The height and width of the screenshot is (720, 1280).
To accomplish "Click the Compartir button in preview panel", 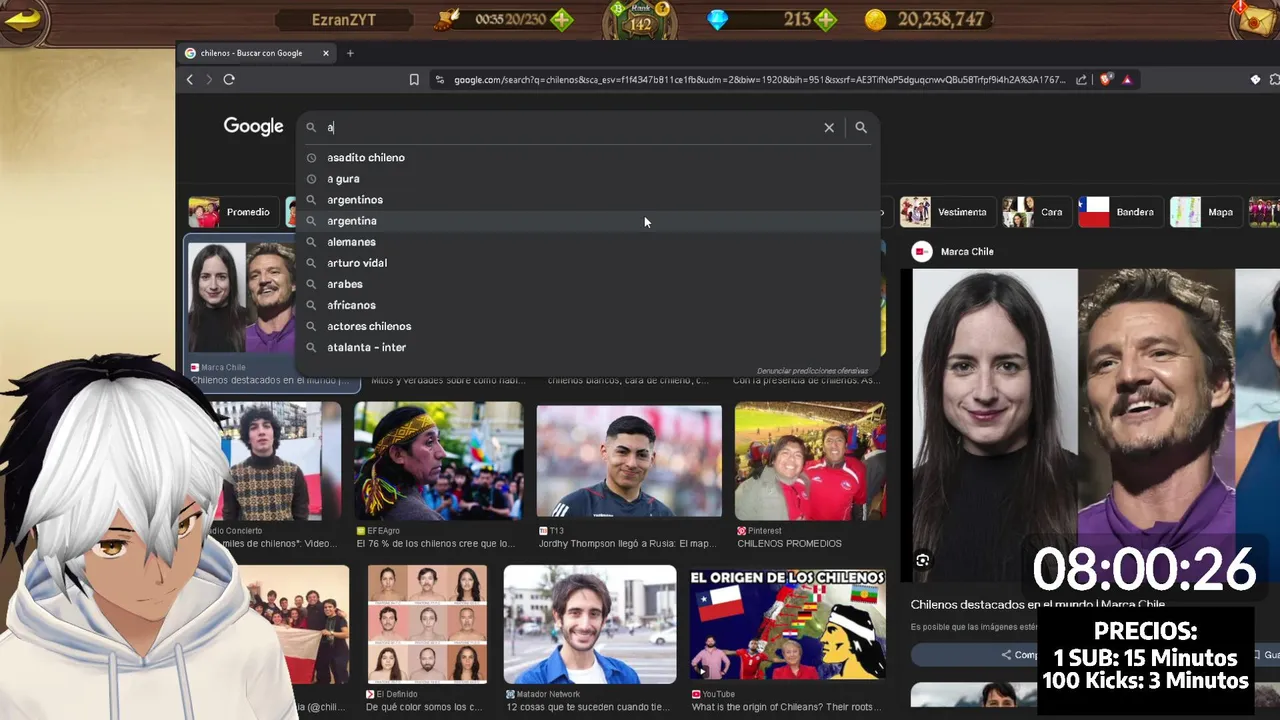I will [1021, 655].
